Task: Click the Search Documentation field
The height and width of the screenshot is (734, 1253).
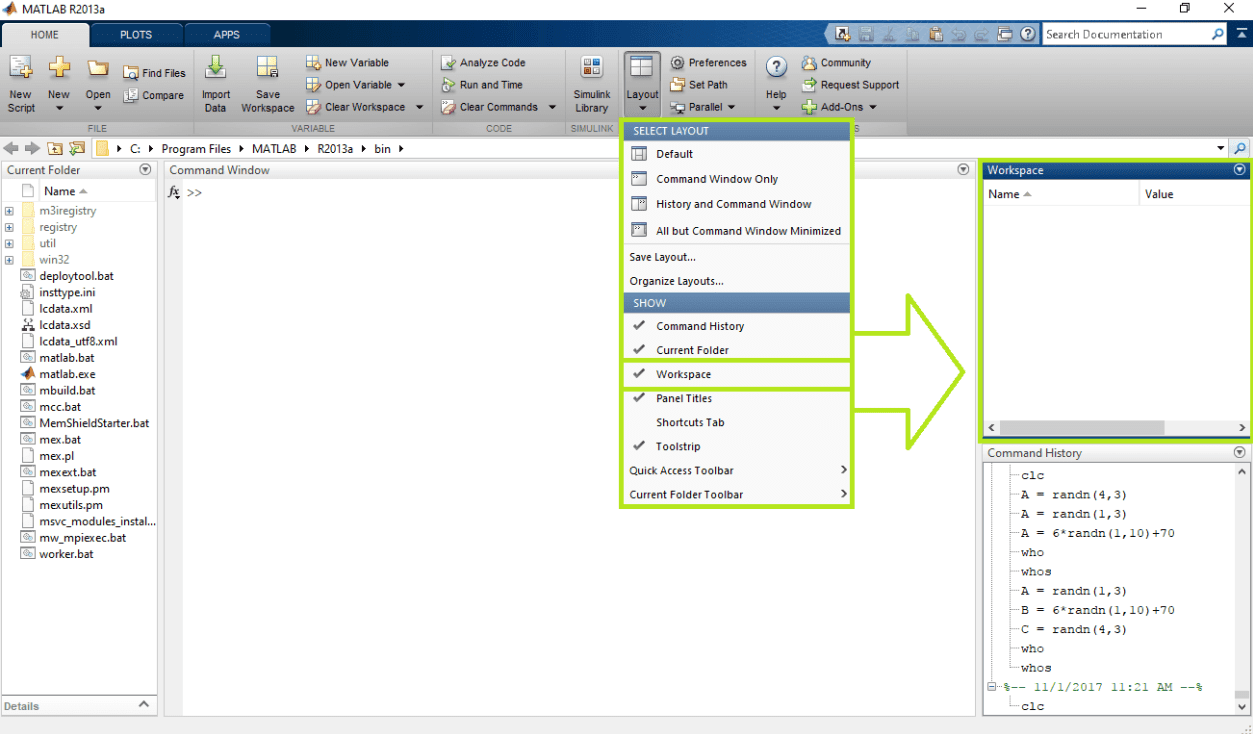Action: [1125, 34]
